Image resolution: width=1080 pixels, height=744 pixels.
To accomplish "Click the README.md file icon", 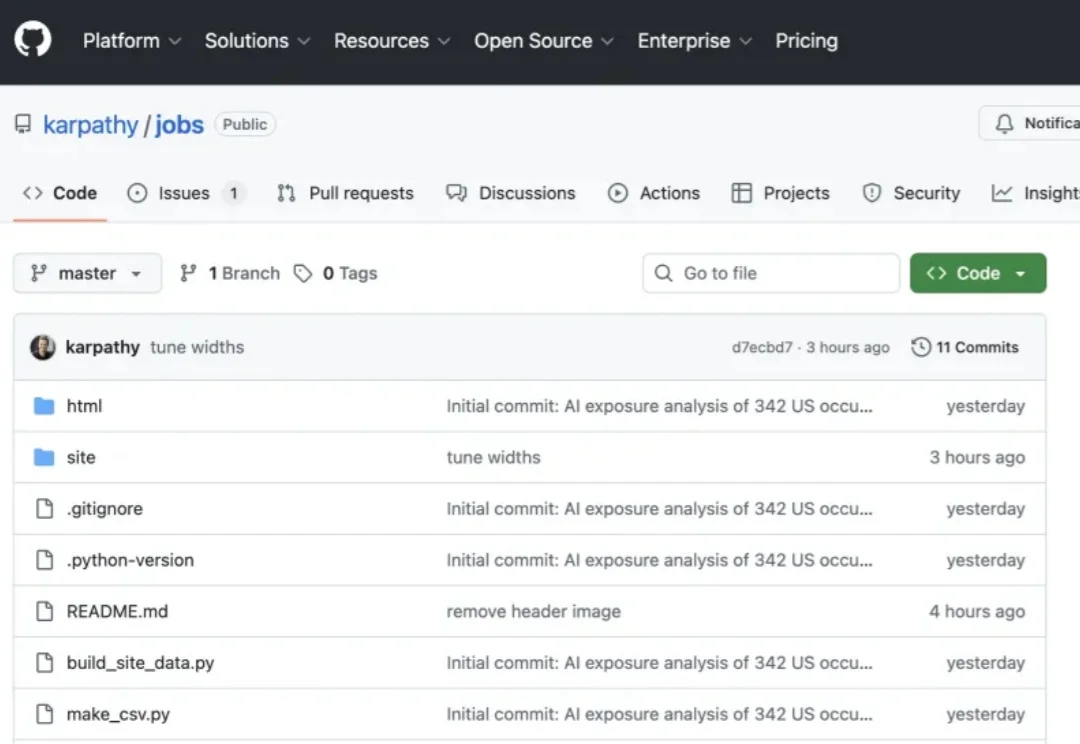I will point(44,611).
